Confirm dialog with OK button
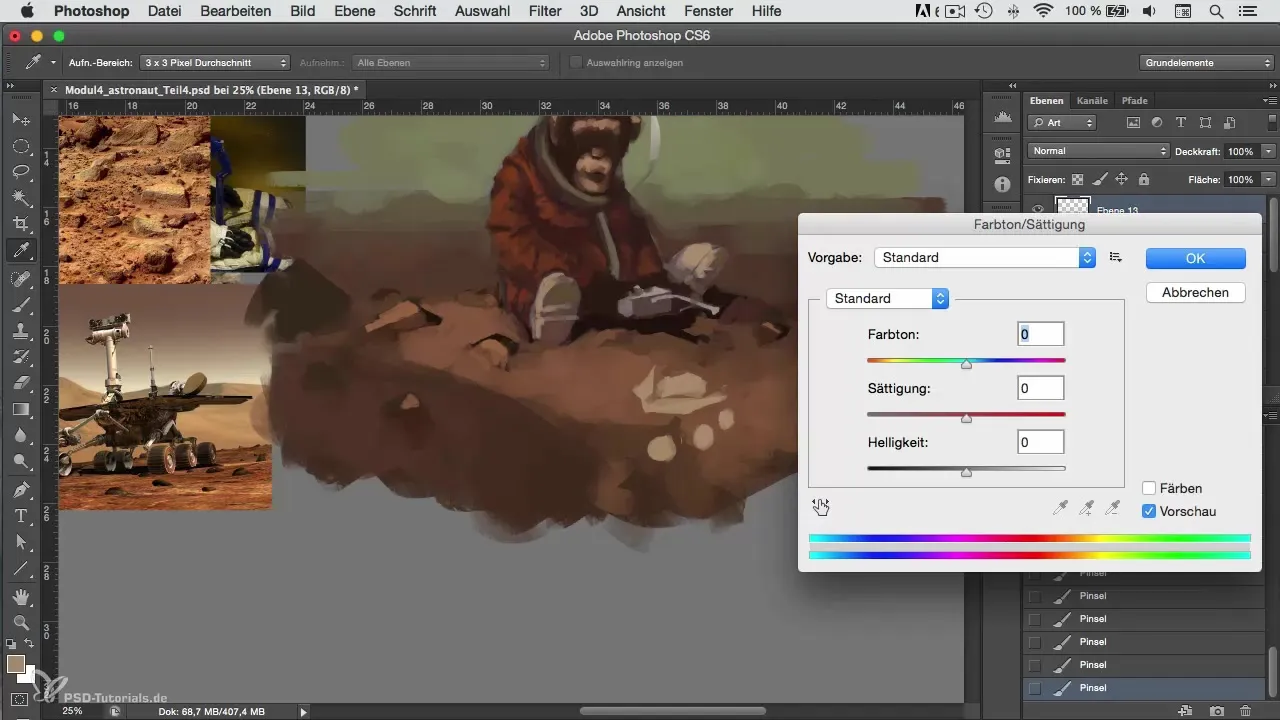Image resolution: width=1280 pixels, height=720 pixels. coord(1195,257)
